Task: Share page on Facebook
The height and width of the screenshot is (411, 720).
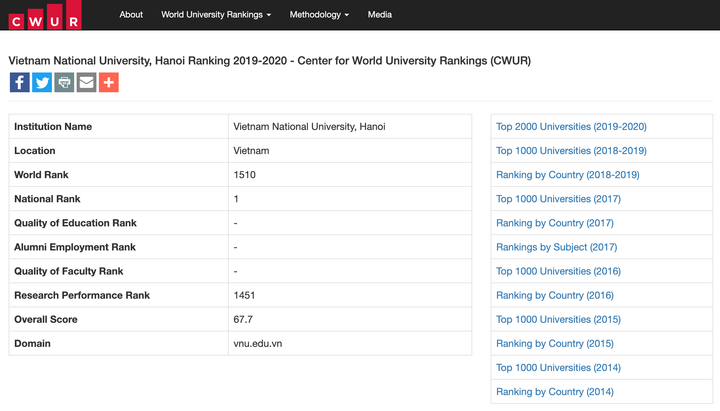Action: pyautogui.click(x=19, y=83)
